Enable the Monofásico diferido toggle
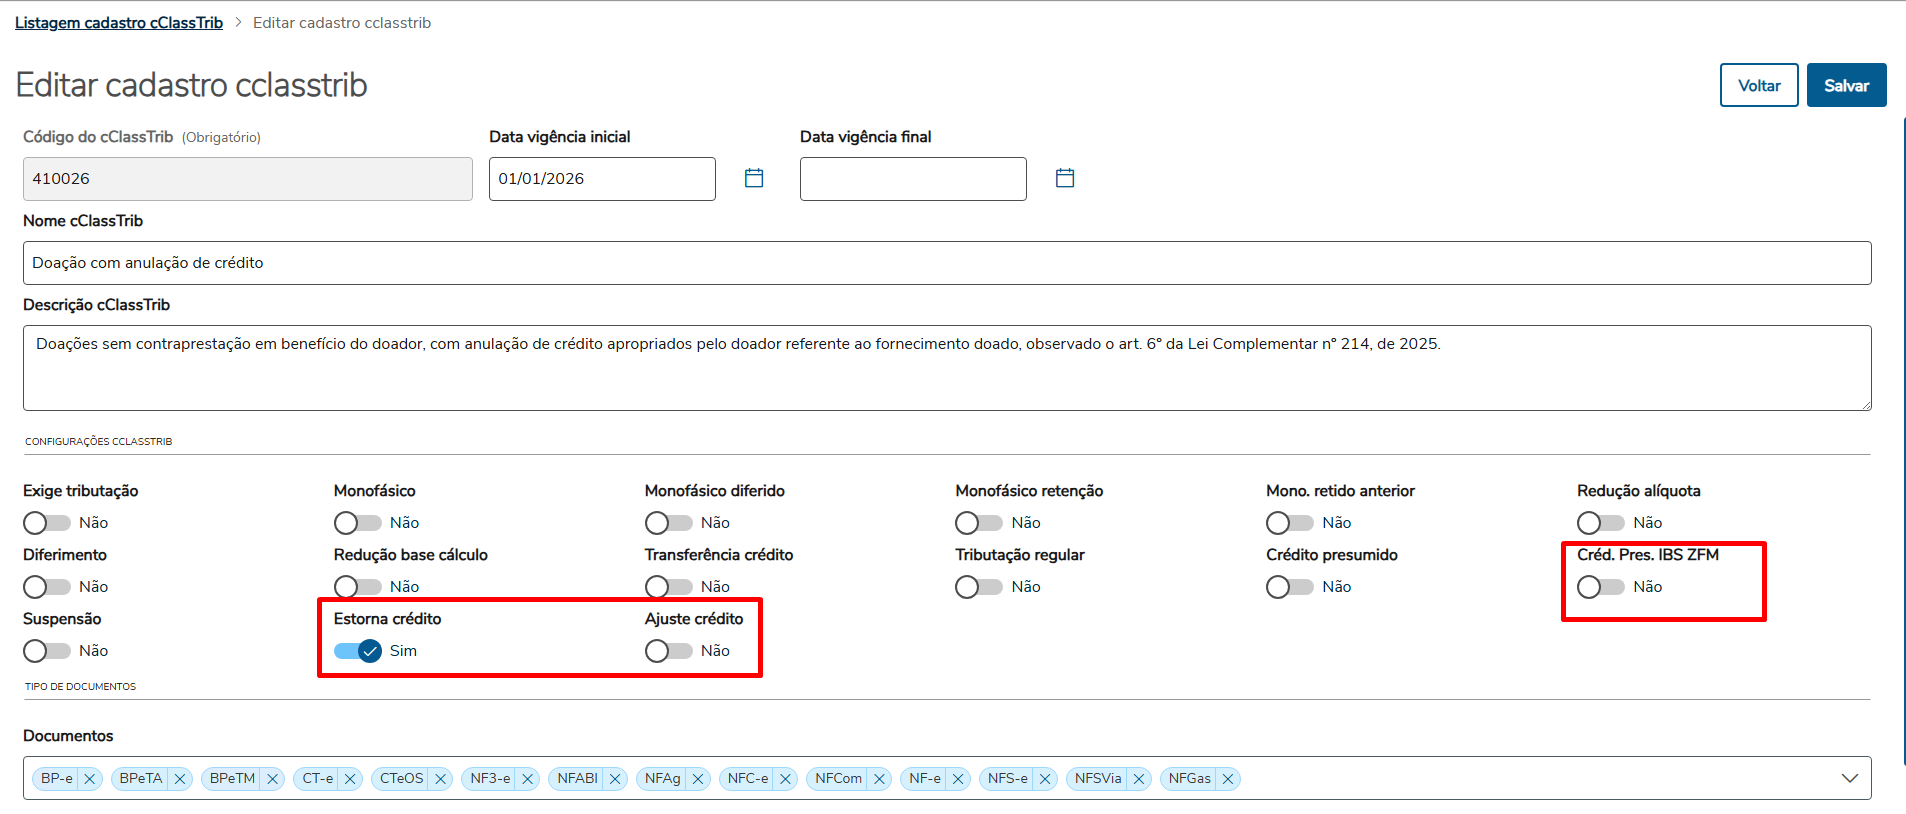1906x814 pixels. (668, 523)
